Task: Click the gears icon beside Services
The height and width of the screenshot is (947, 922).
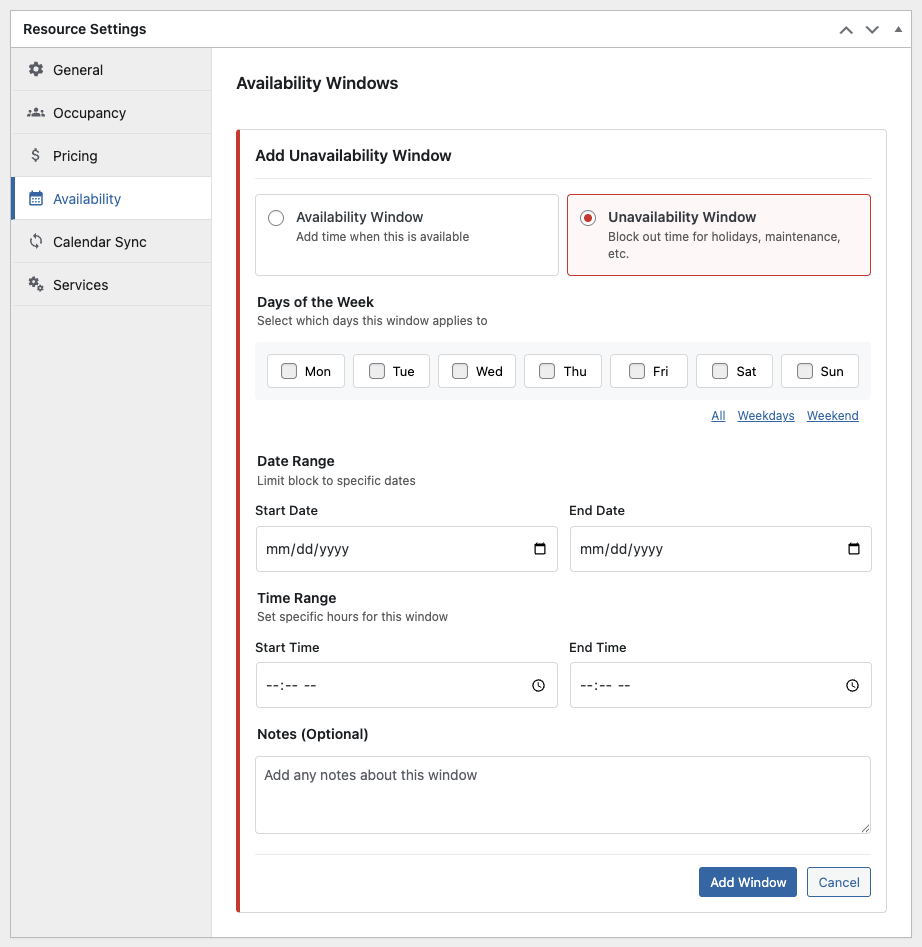Action: coord(36,285)
